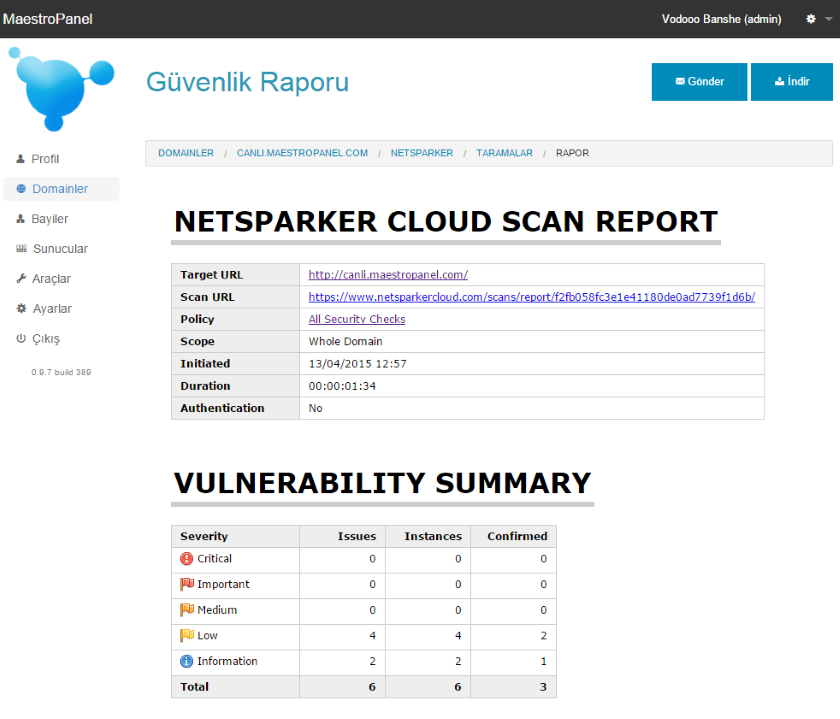Click the Ayarlar gear icon in sidebar
Viewport: 840px width, 719px height.
pos(21,309)
